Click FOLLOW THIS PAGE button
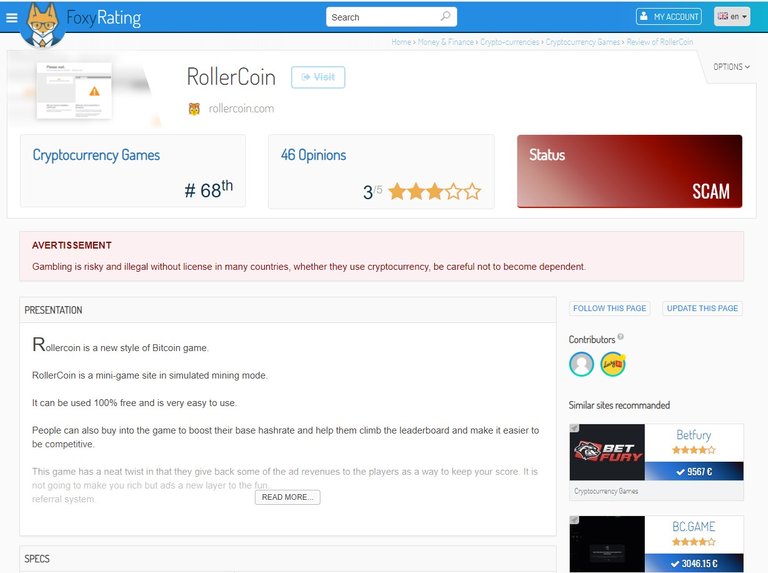Image resolution: width=768 pixels, height=573 pixels. (609, 308)
